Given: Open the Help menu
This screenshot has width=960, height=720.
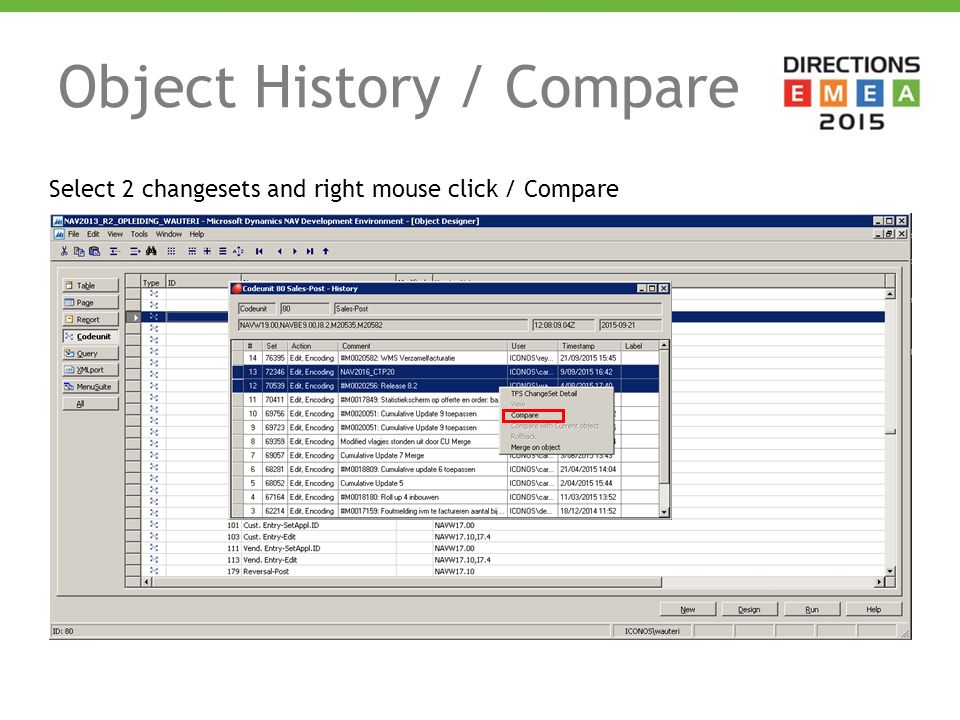Looking at the screenshot, I should click(x=197, y=234).
